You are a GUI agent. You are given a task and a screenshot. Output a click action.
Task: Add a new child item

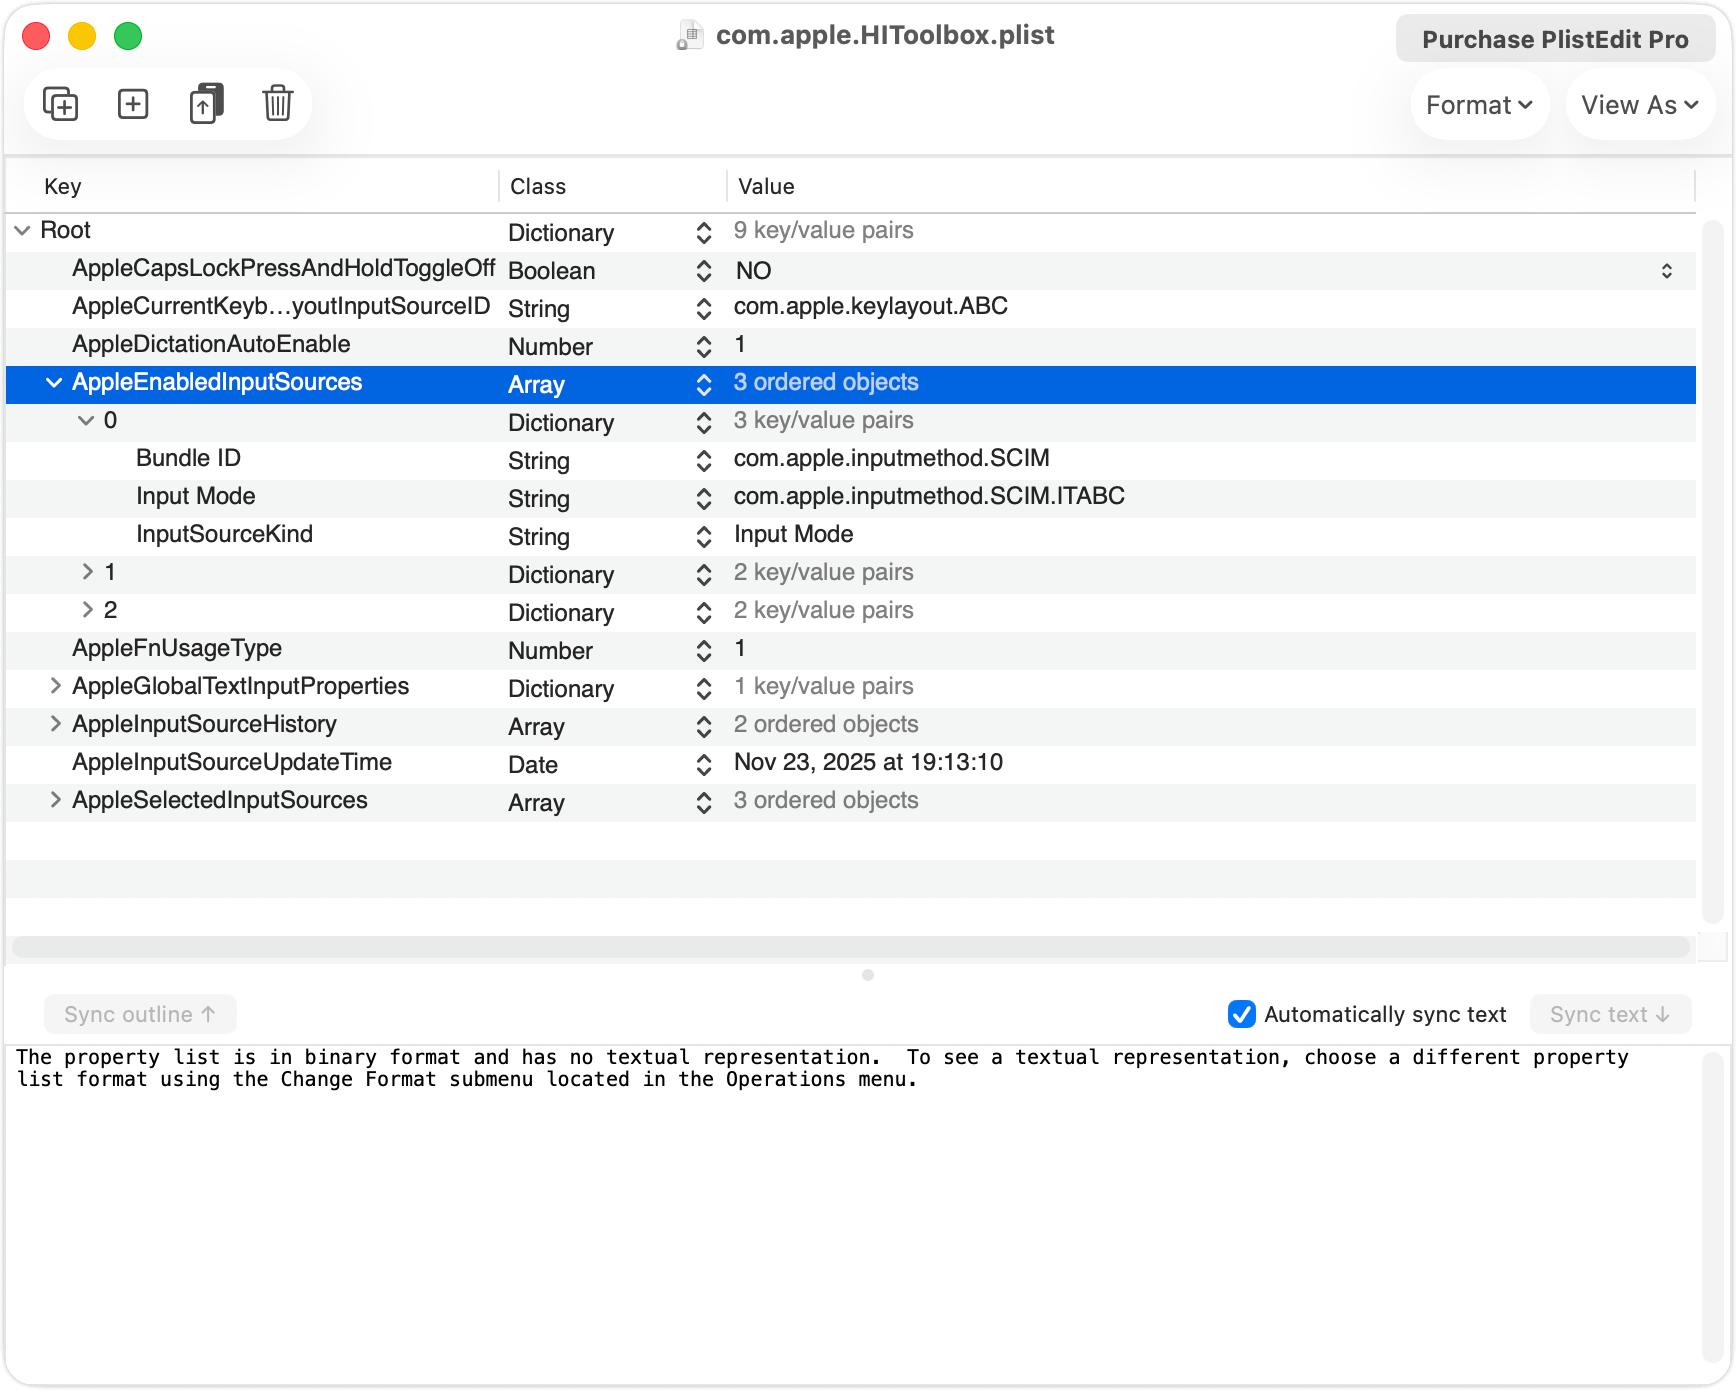coord(132,103)
